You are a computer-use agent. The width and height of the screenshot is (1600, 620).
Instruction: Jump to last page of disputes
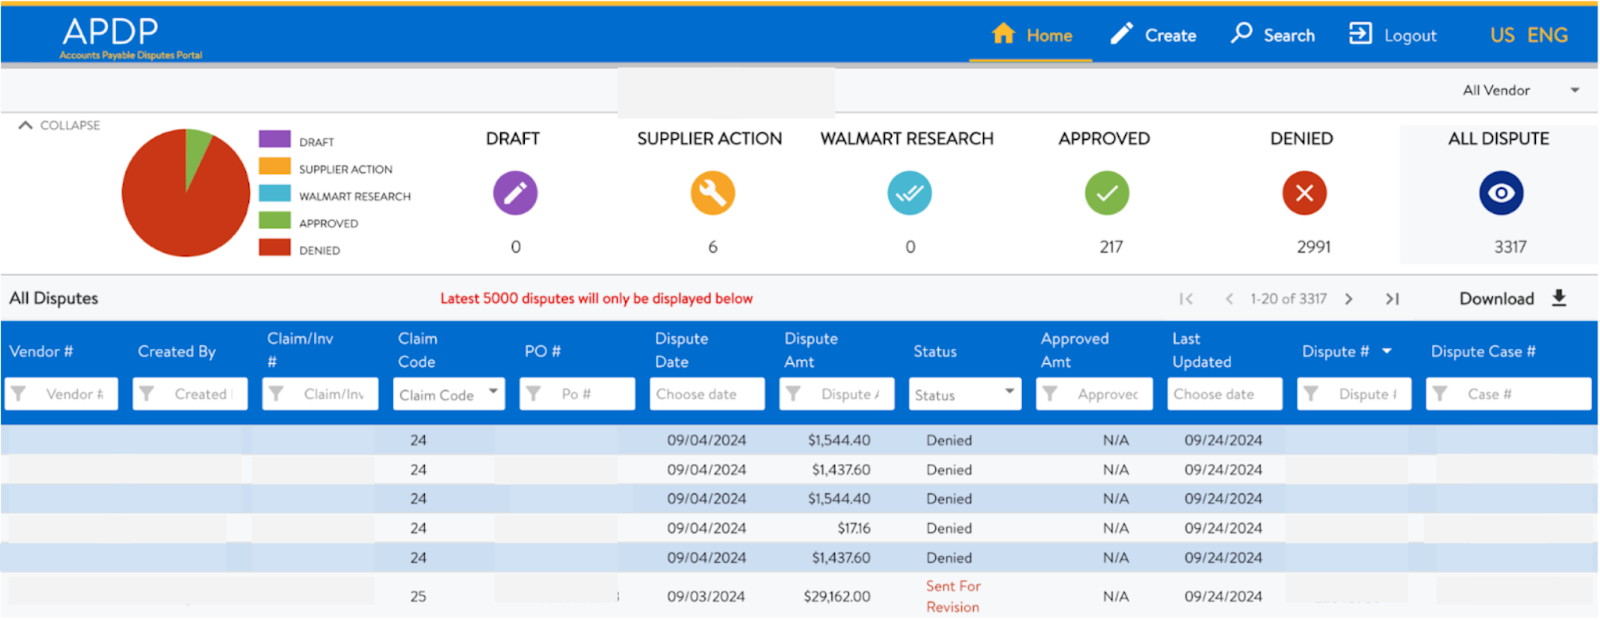tap(1392, 299)
